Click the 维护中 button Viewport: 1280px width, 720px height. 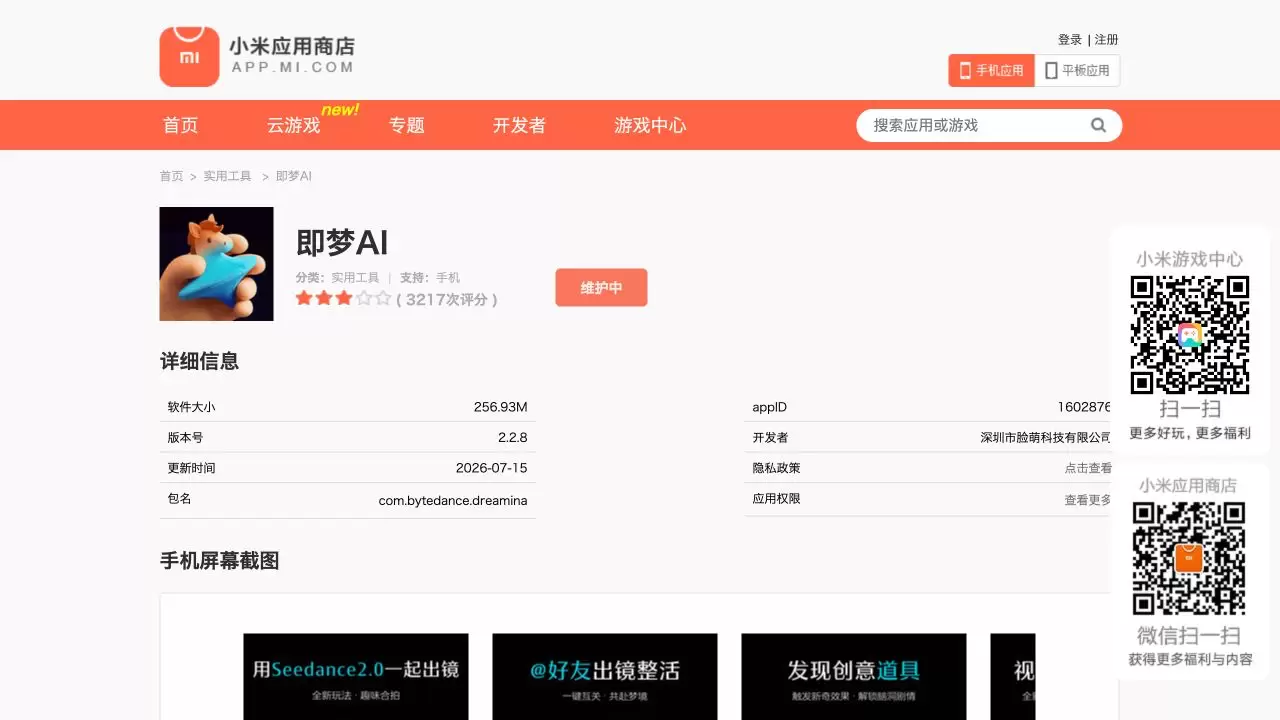601,287
